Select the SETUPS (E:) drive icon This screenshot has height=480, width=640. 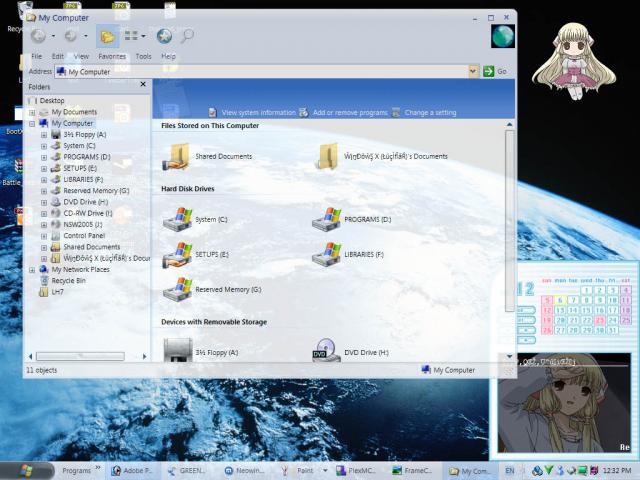[x=178, y=255]
